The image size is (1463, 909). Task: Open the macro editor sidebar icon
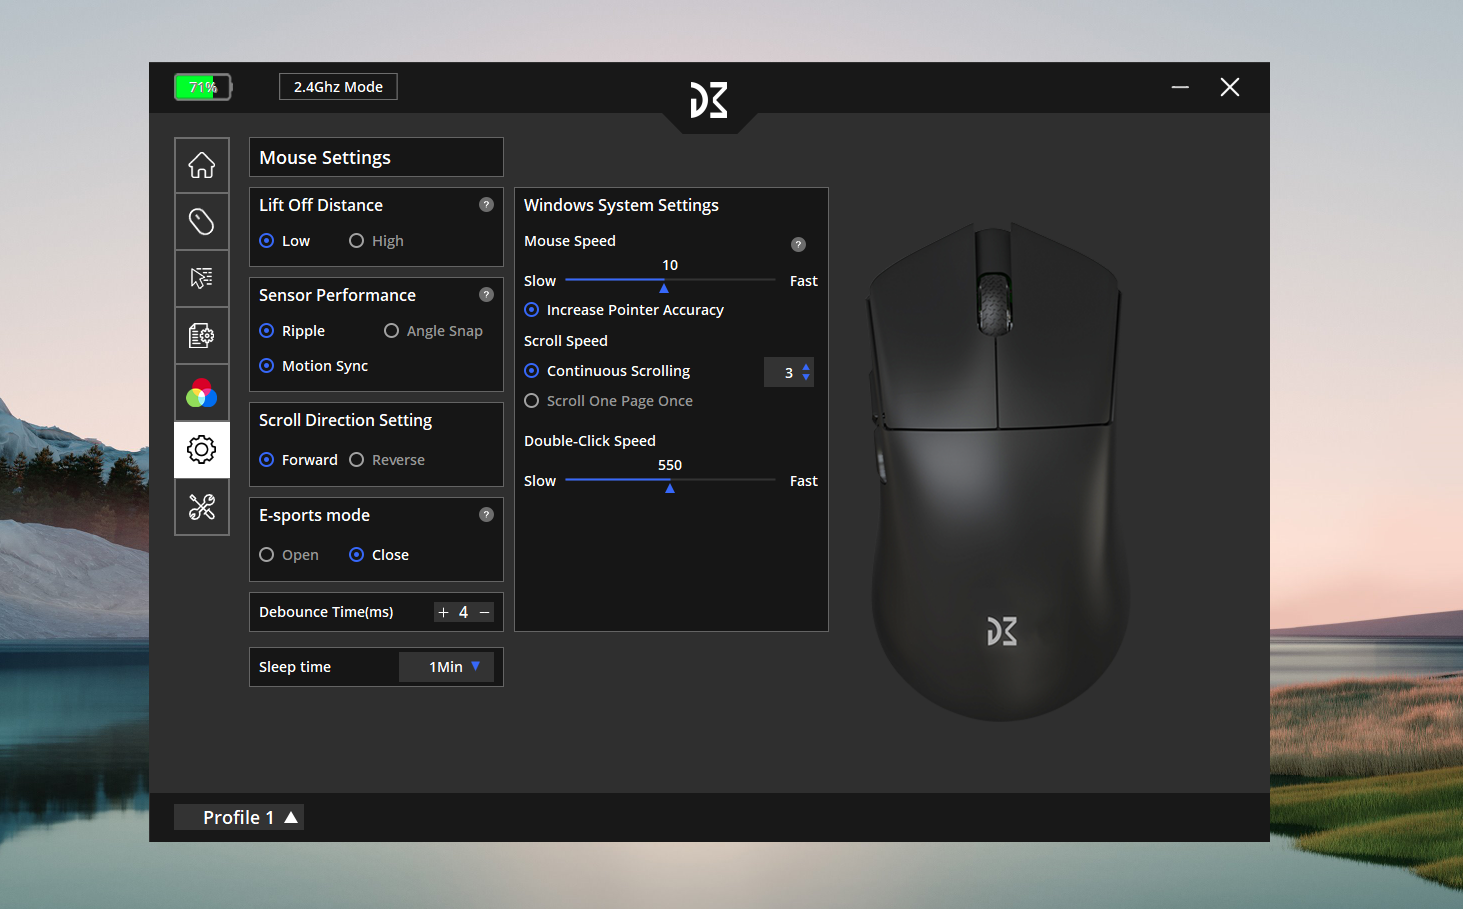click(x=202, y=335)
